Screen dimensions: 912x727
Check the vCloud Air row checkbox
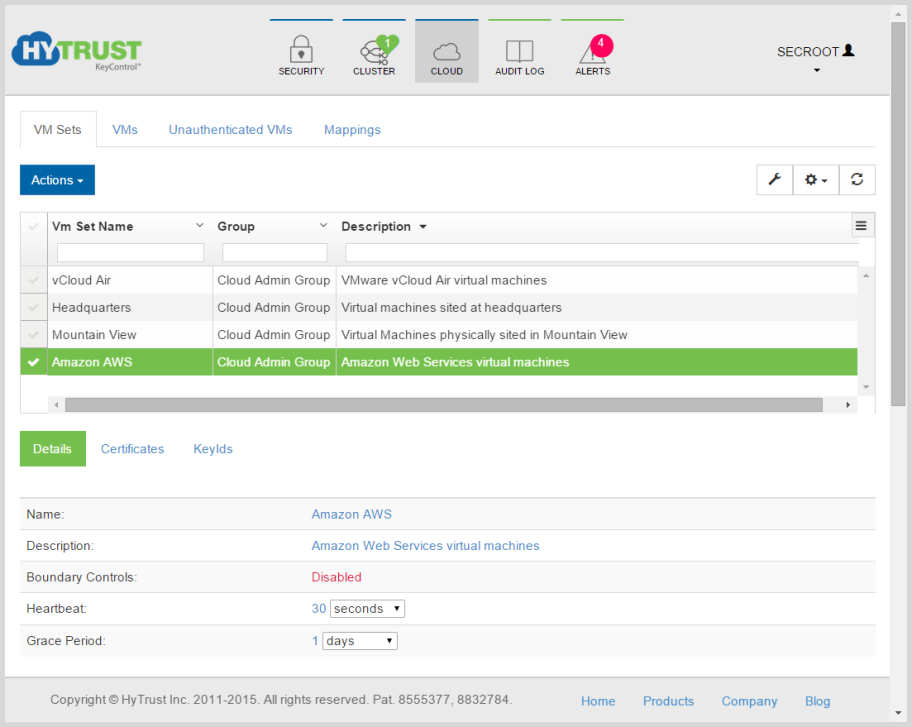coord(33,280)
